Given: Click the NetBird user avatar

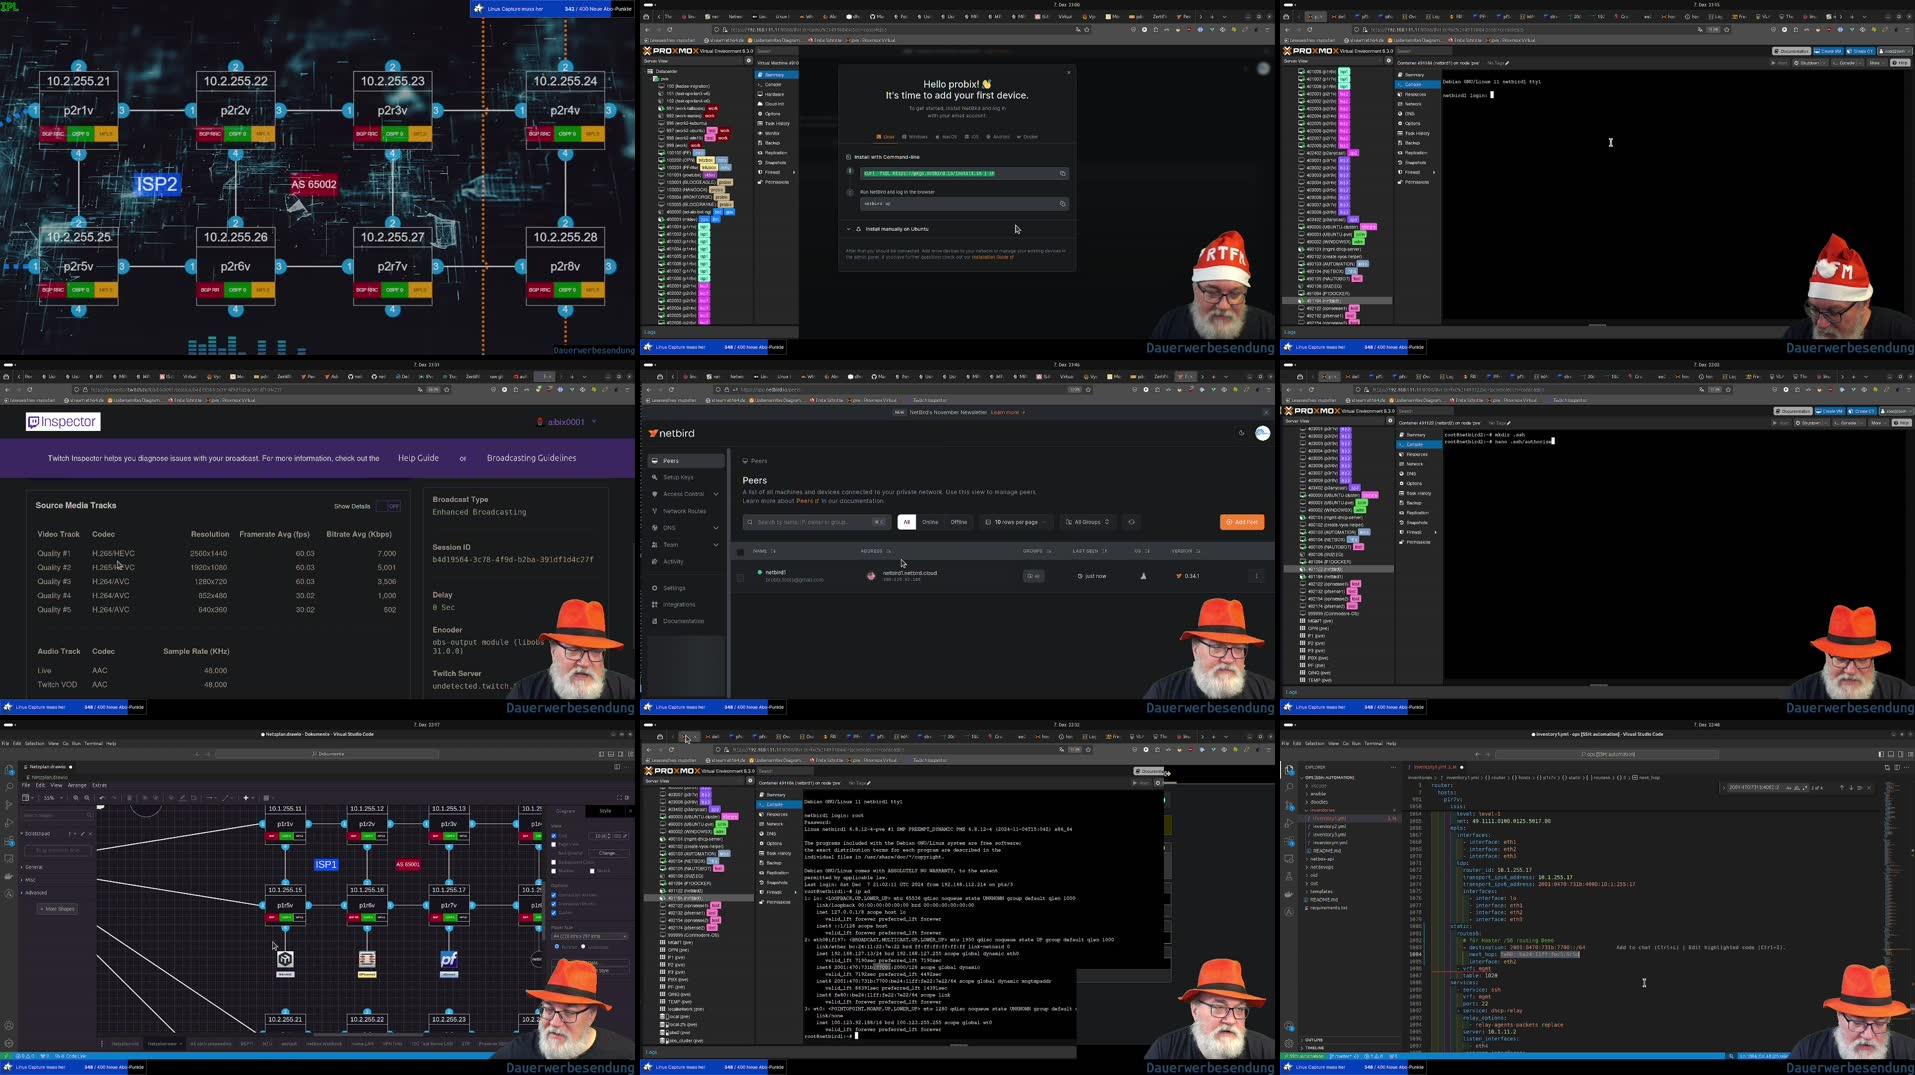Looking at the screenshot, I should [x=1262, y=433].
